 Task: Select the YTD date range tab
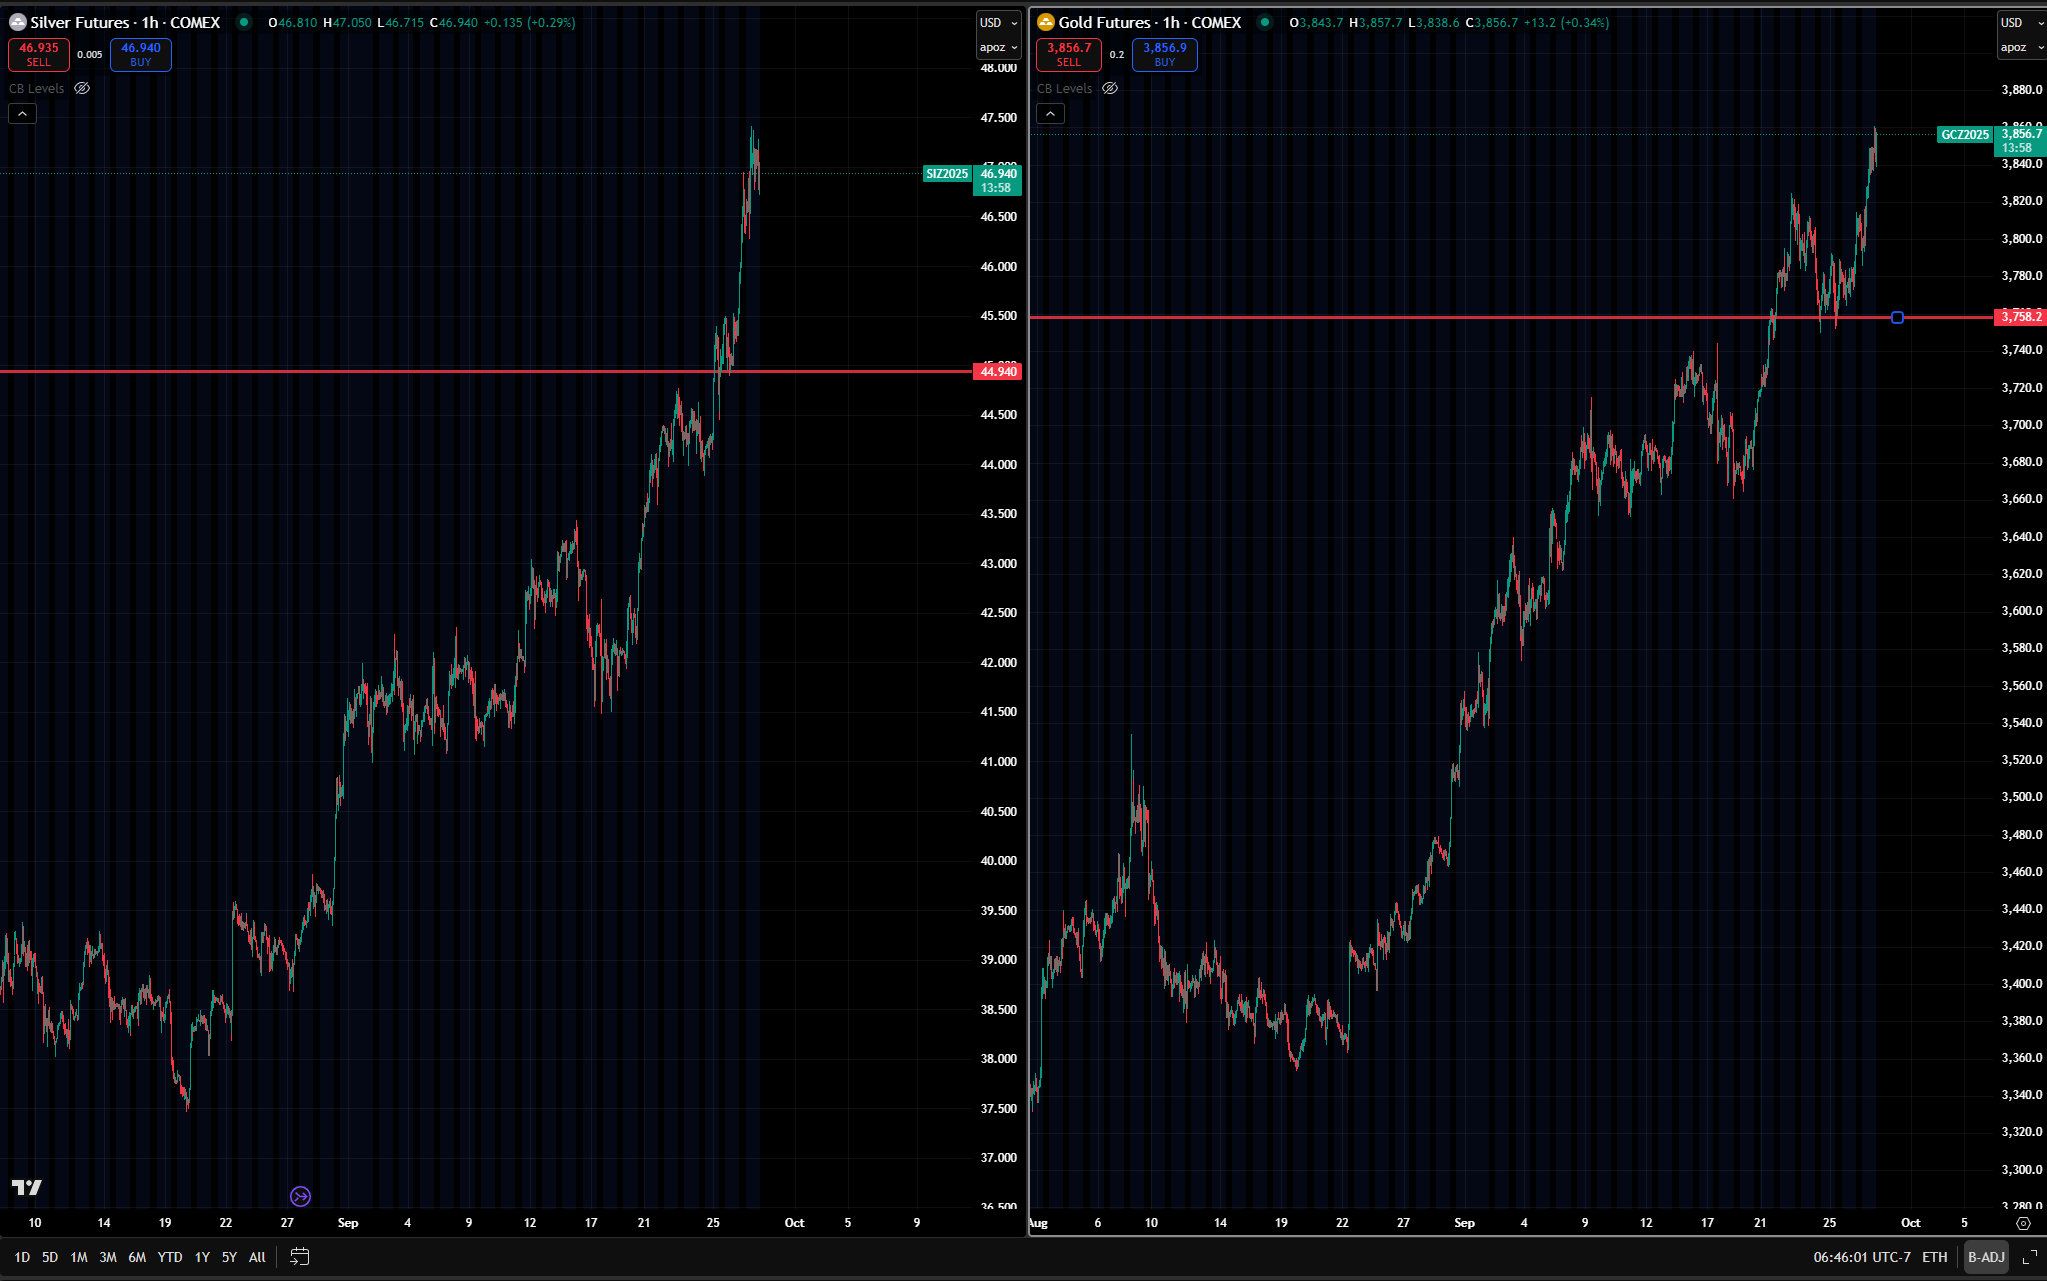click(170, 1257)
